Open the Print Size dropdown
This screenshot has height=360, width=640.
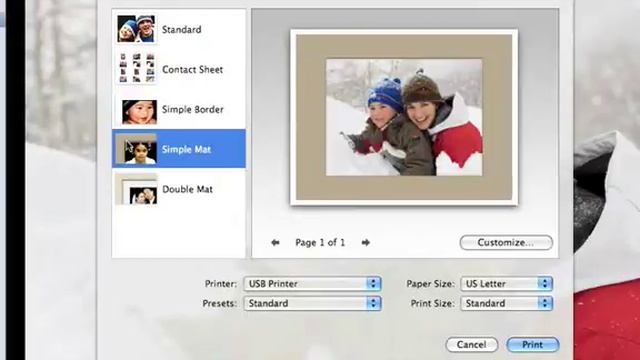point(507,303)
